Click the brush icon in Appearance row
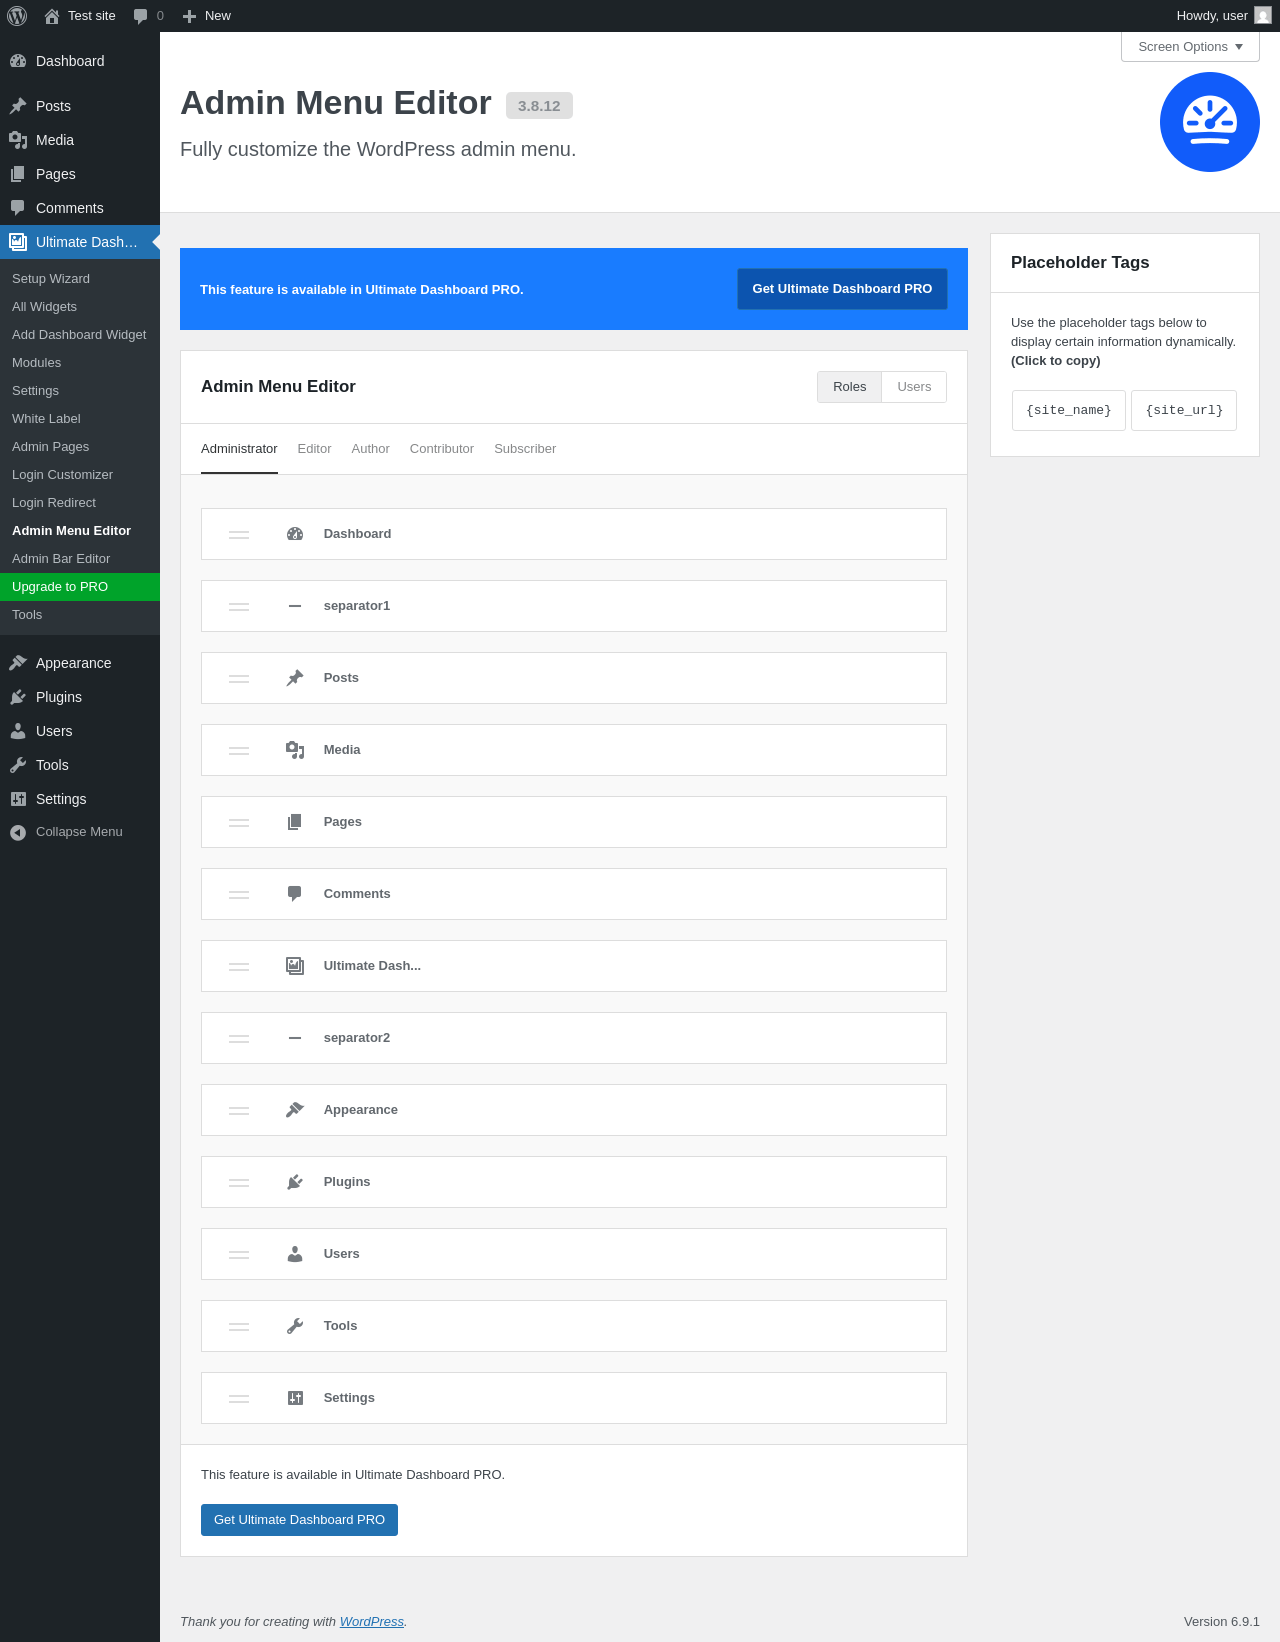Screen dimensions: 1280x1642 pos(295,1110)
